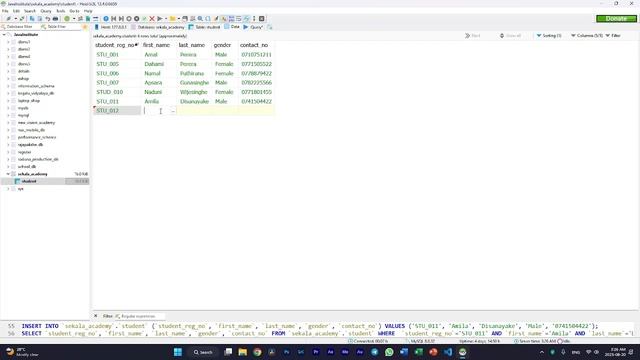The height and width of the screenshot is (360, 640).
Task: Click the gender column header
Action: [222, 45]
